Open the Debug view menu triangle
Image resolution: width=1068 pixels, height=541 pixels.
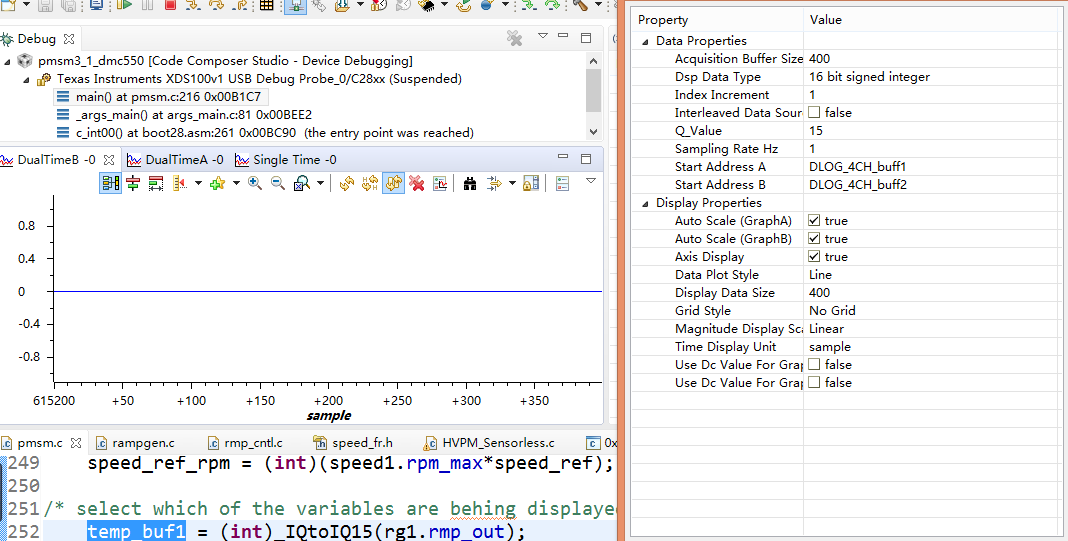[543, 36]
